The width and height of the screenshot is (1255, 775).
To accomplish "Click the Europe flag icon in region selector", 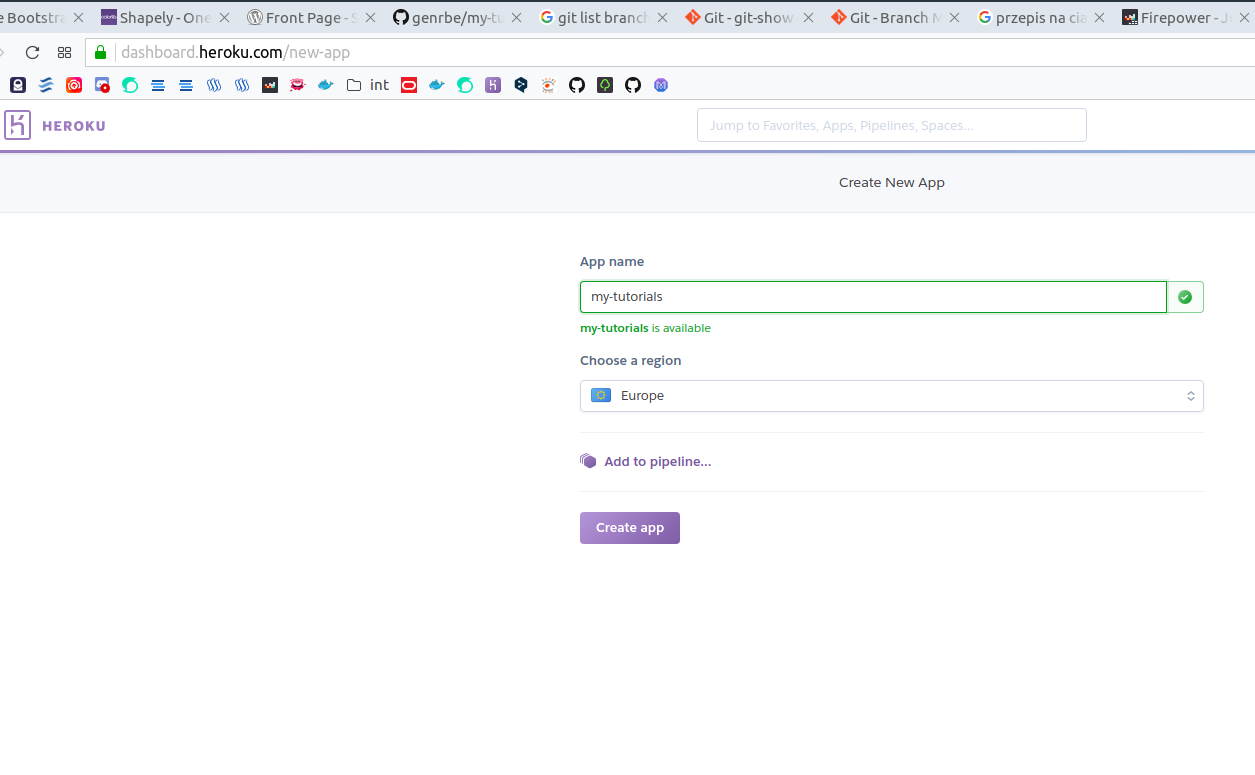I will 601,395.
